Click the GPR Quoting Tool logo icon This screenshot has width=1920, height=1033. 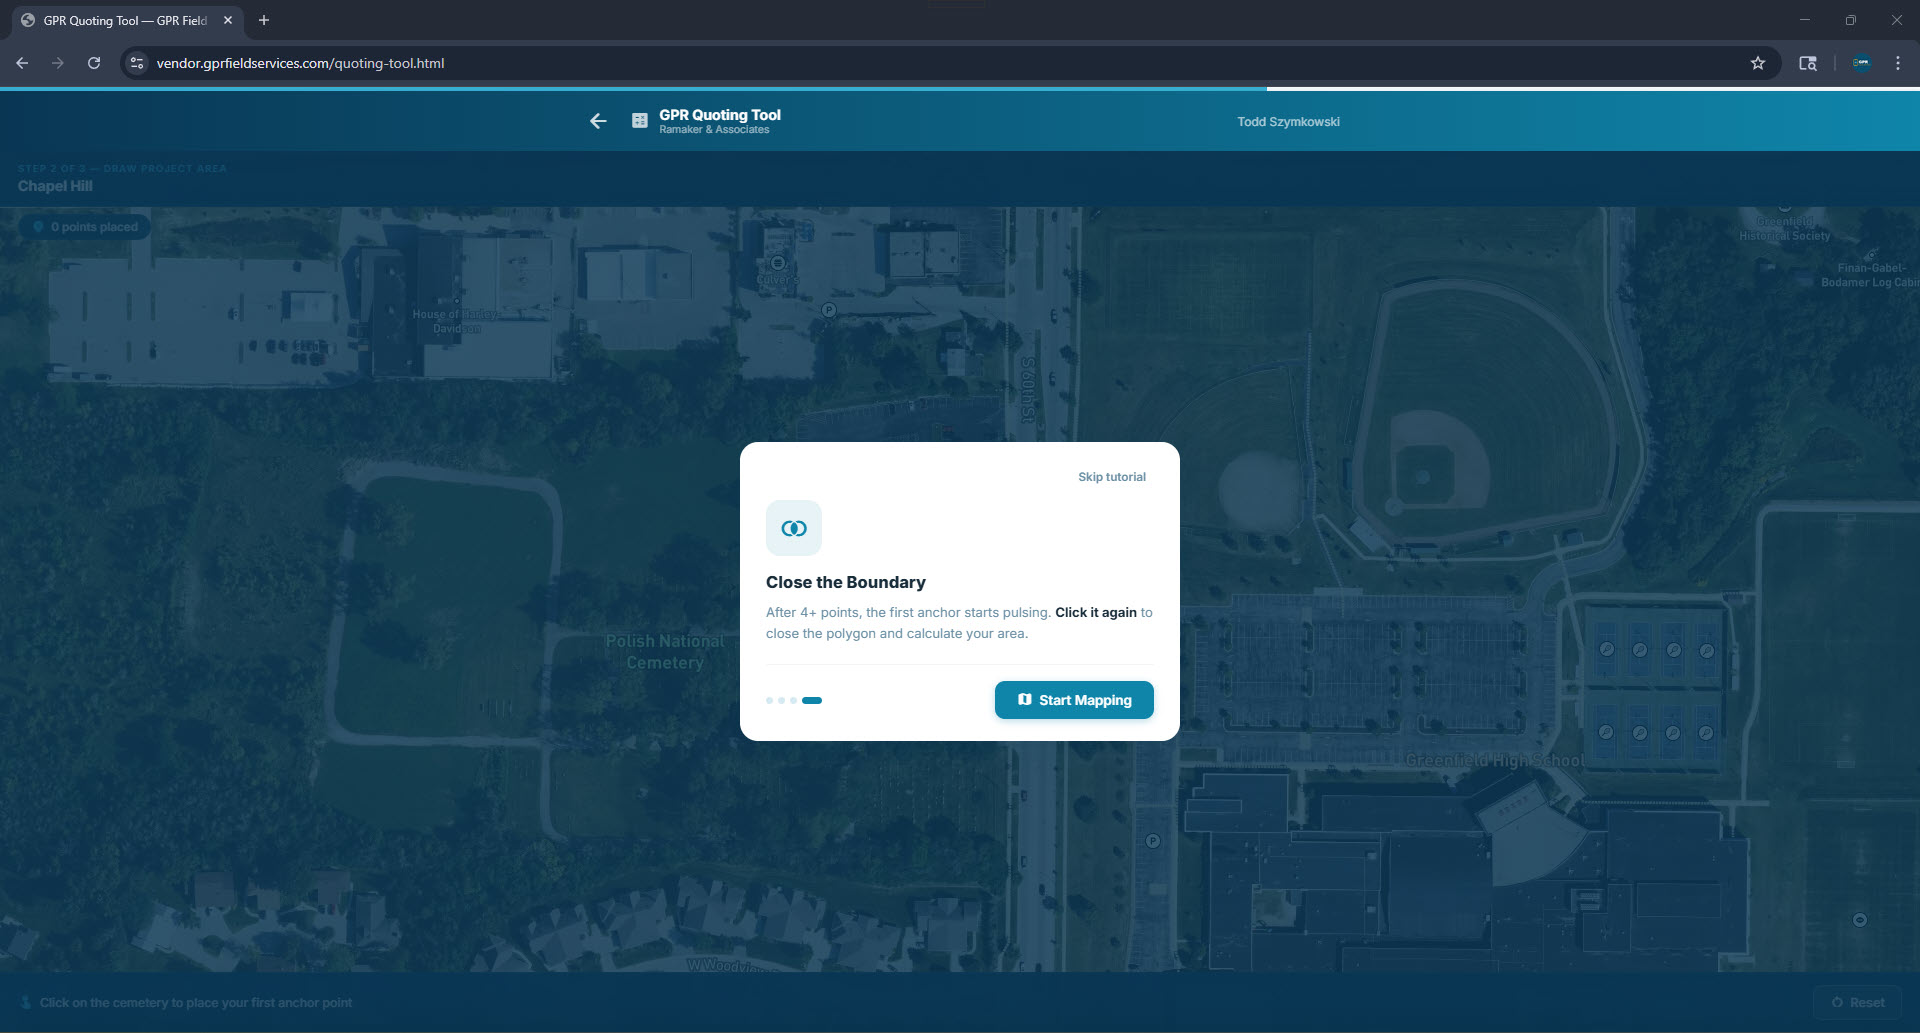[640, 121]
